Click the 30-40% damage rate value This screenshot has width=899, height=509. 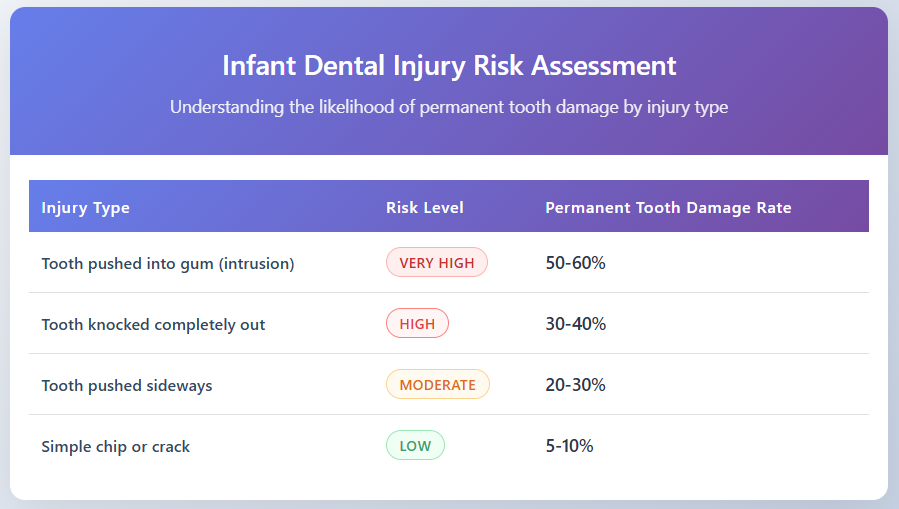point(576,324)
